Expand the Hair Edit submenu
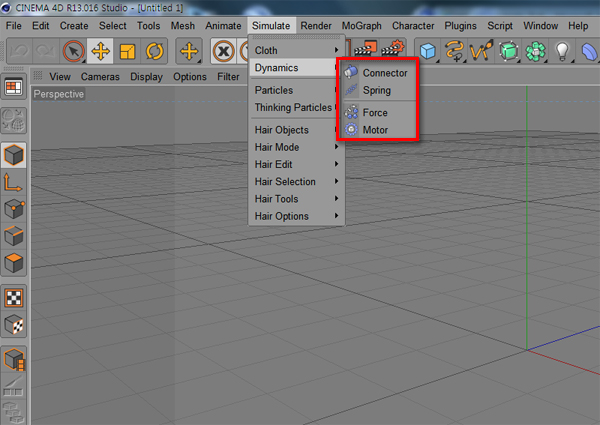600x425 pixels. pos(297,164)
